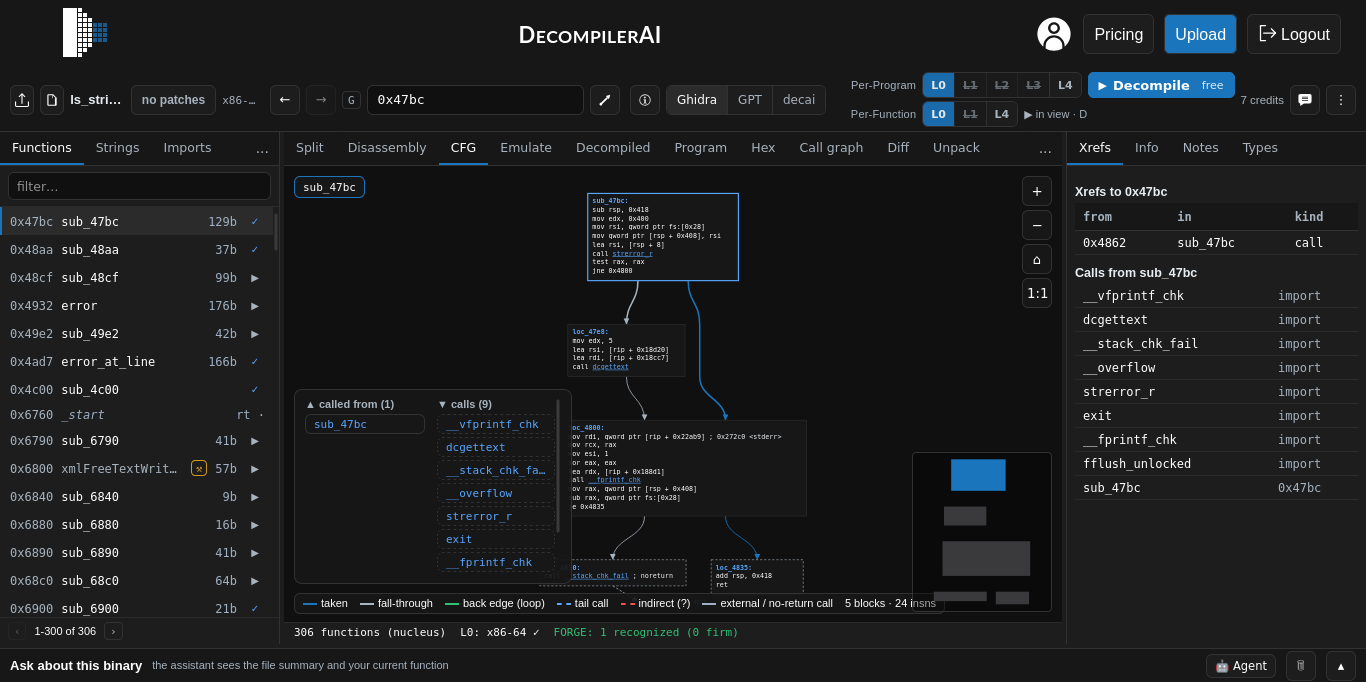
Task: Click the functions list scrollbar thumb
Action: [276, 231]
